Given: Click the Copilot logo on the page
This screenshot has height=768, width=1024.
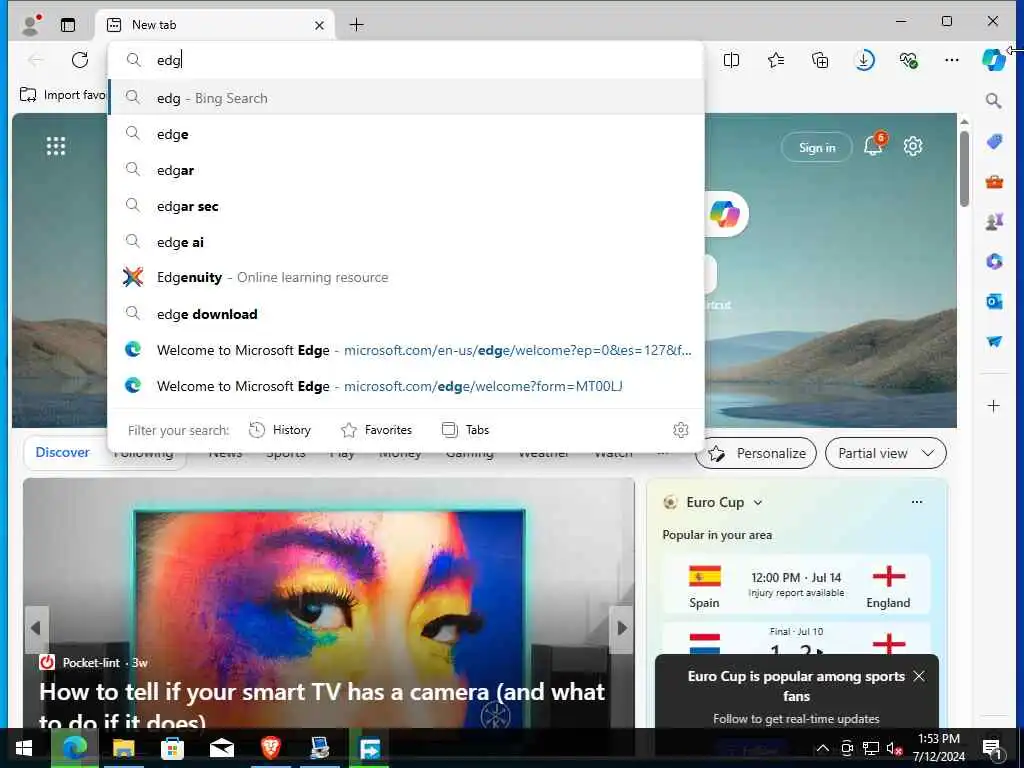Looking at the screenshot, I should (725, 214).
